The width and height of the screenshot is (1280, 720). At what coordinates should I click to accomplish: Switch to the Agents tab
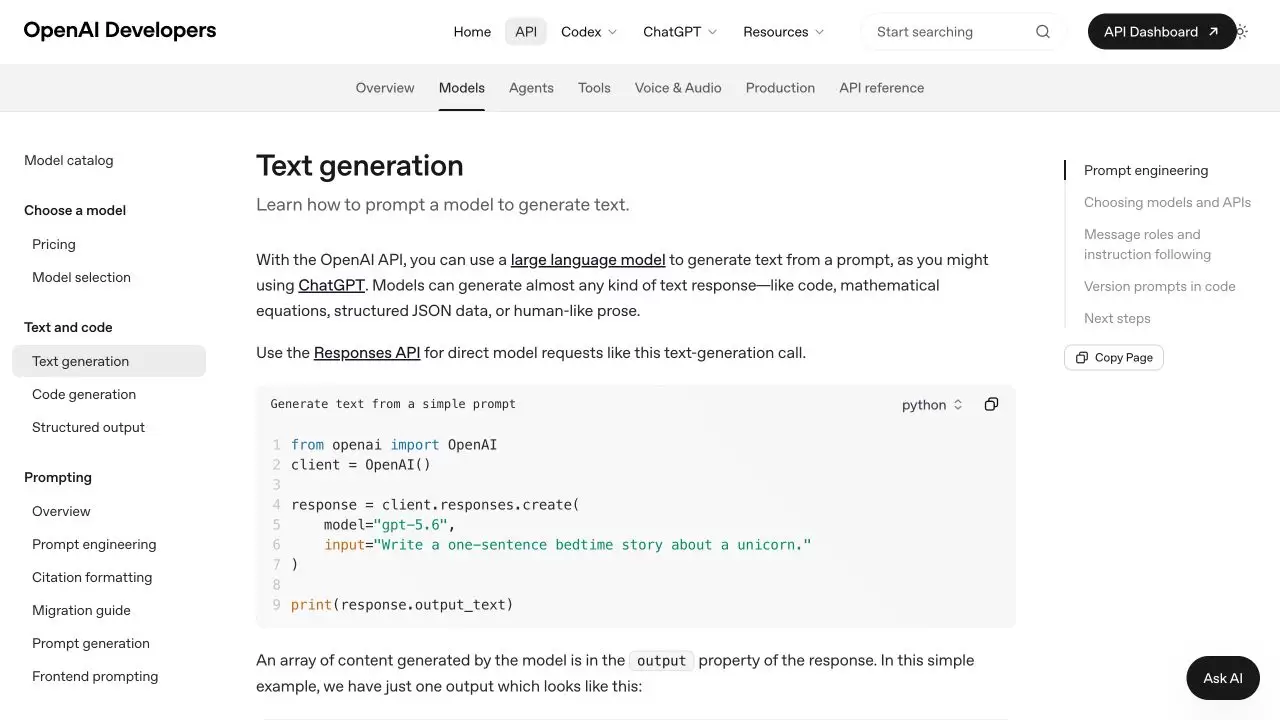(x=531, y=88)
